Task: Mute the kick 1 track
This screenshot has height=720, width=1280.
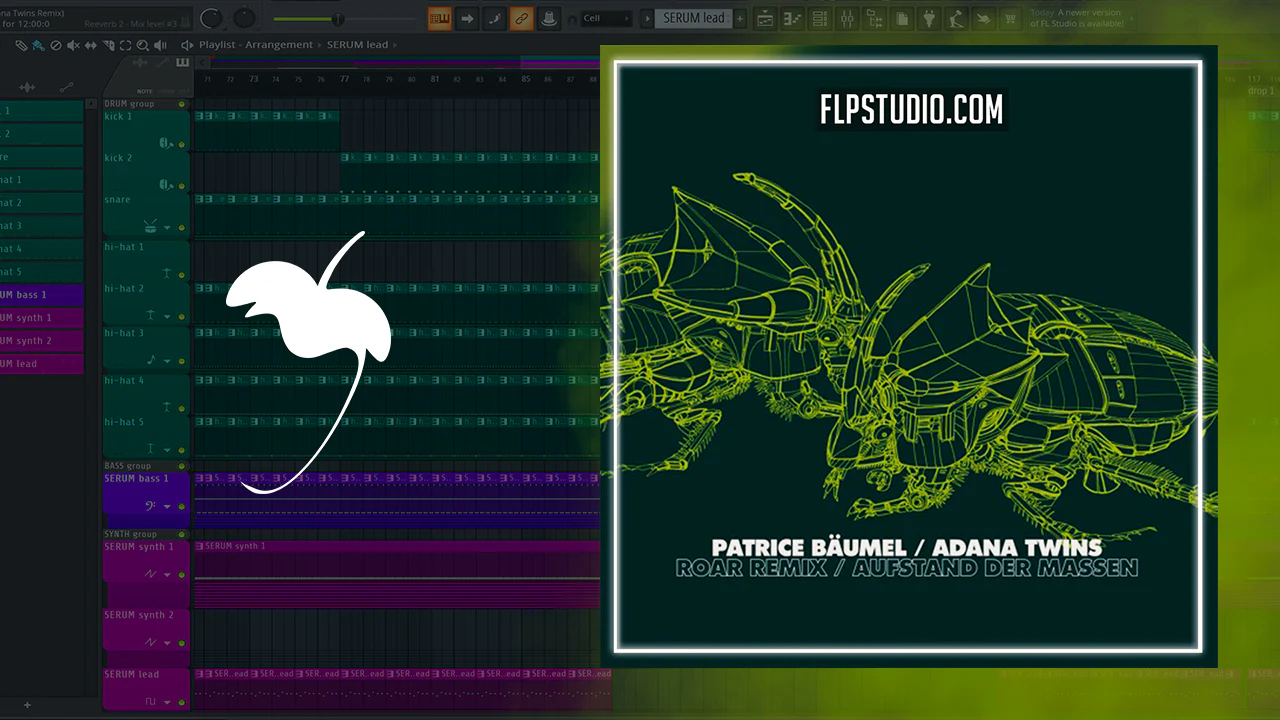Action: pyautogui.click(x=182, y=145)
